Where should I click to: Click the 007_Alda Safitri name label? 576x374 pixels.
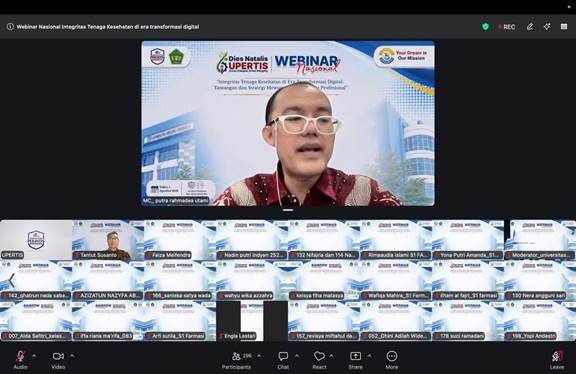[36, 336]
